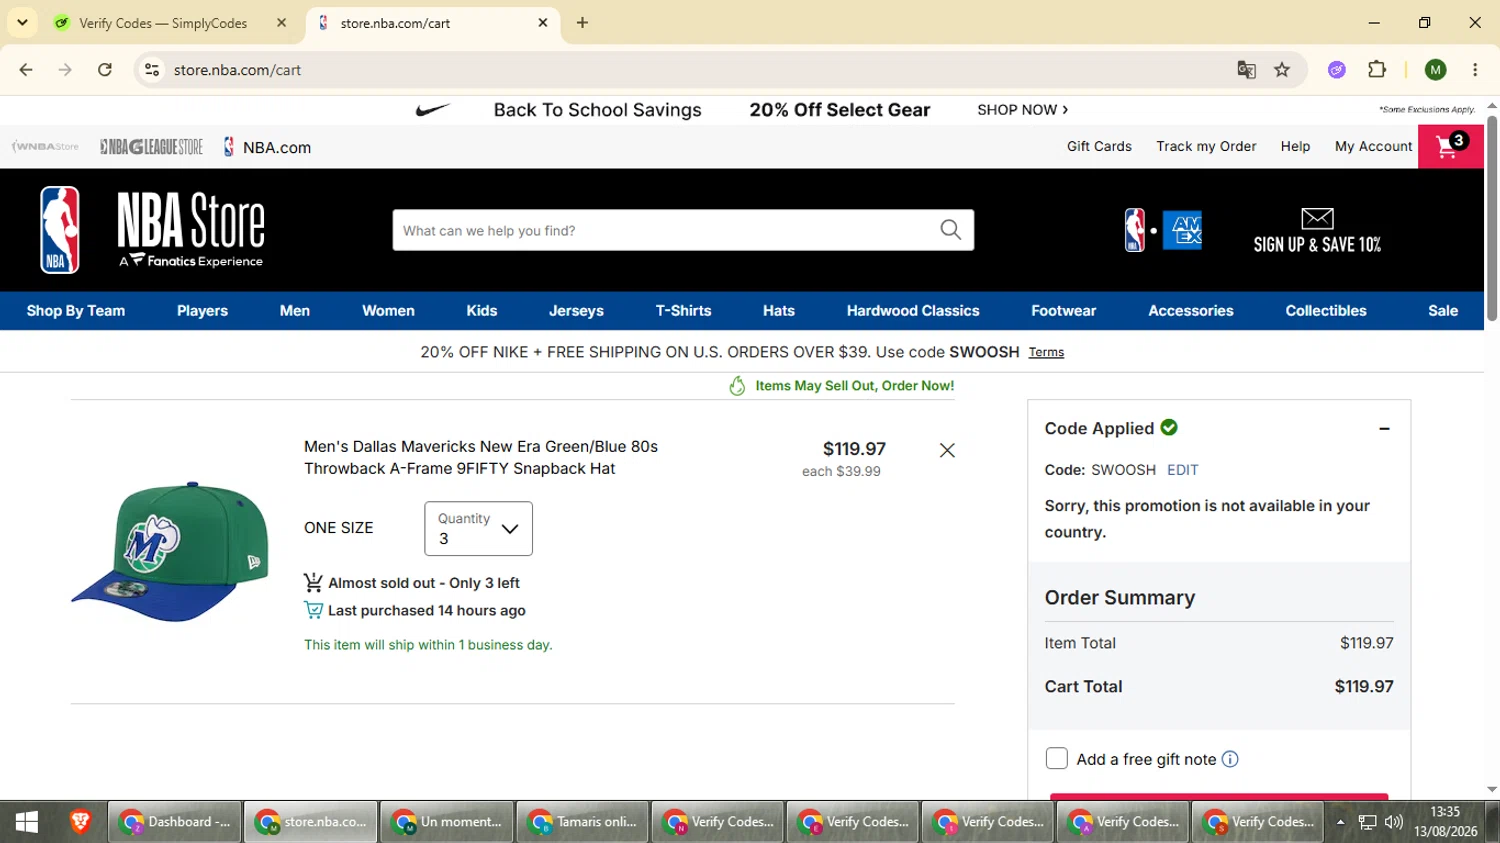Collapse the Code Applied section
This screenshot has height=843, width=1500.
coord(1385,429)
